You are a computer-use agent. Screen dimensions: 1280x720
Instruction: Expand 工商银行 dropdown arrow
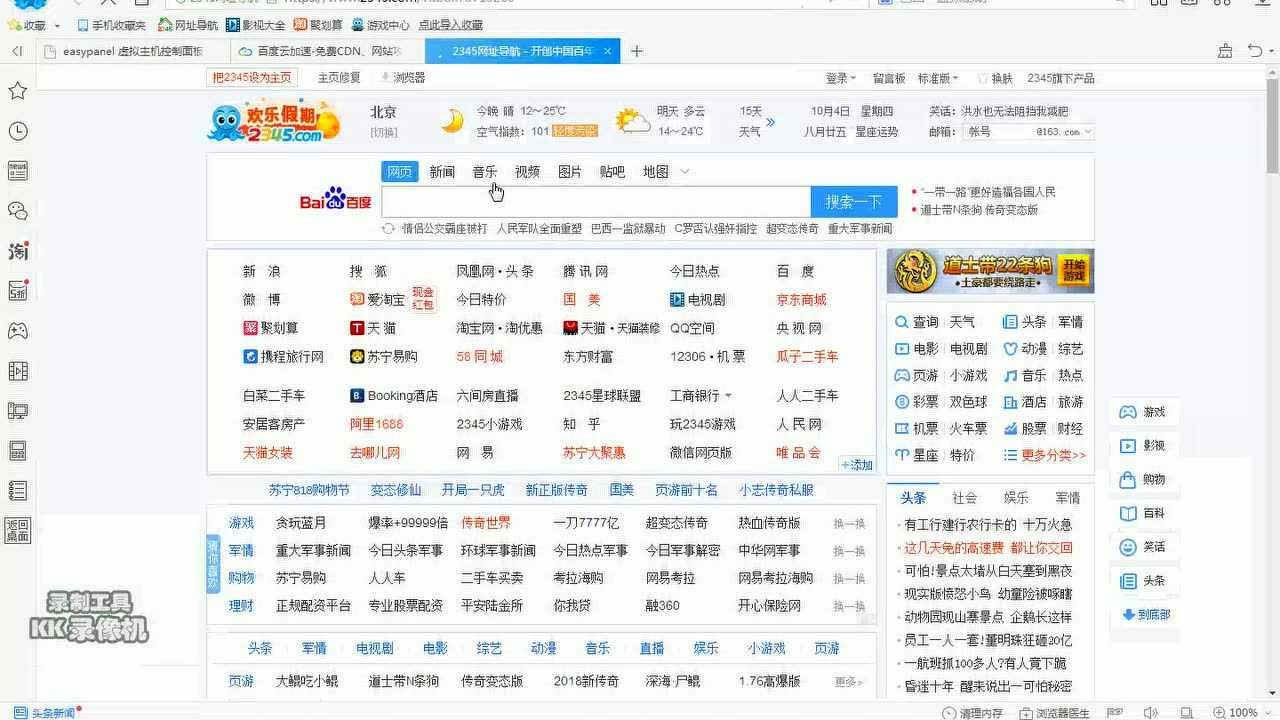click(x=728, y=396)
